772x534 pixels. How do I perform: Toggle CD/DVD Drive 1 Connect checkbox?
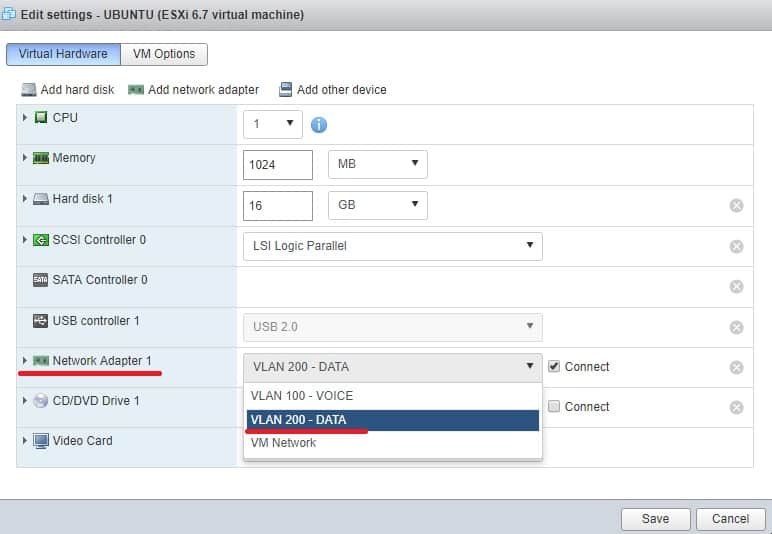554,406
